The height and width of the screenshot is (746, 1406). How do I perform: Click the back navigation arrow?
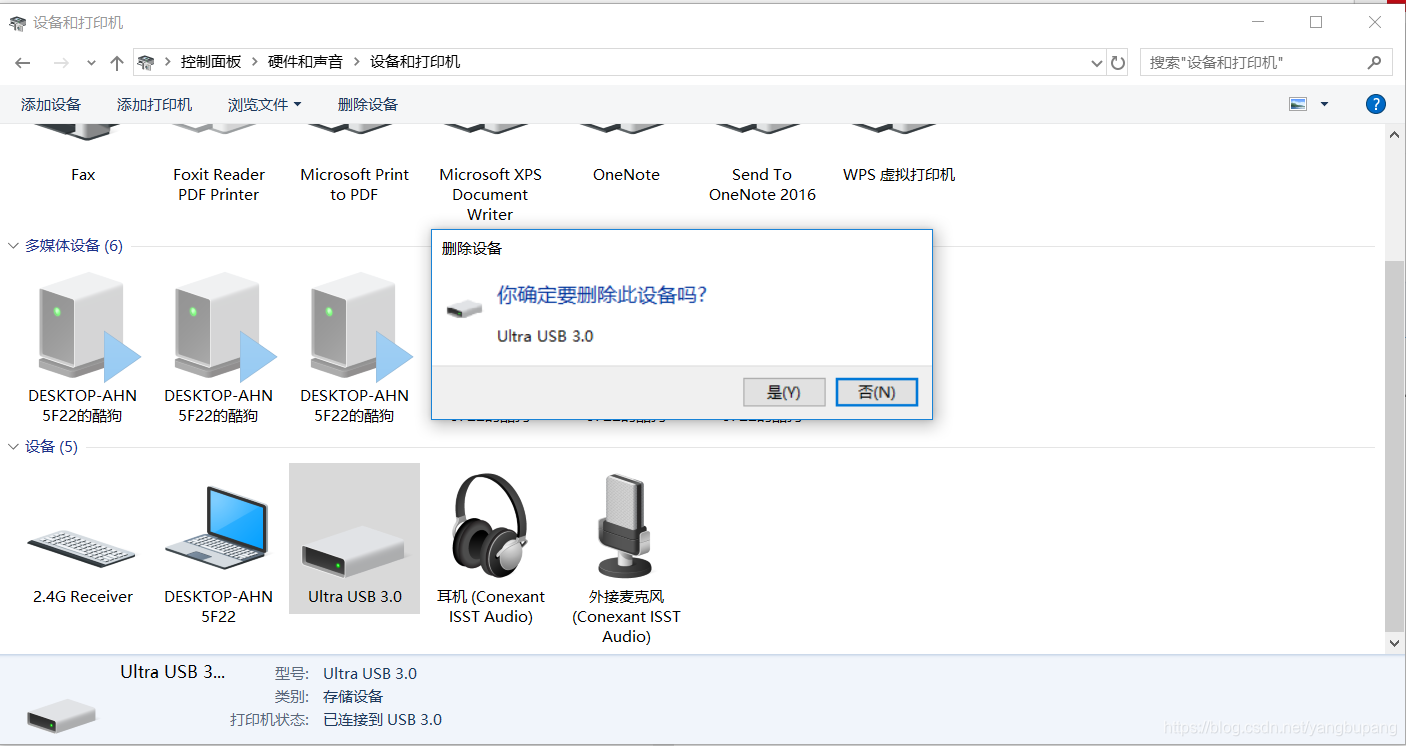(x=23, y=62)
